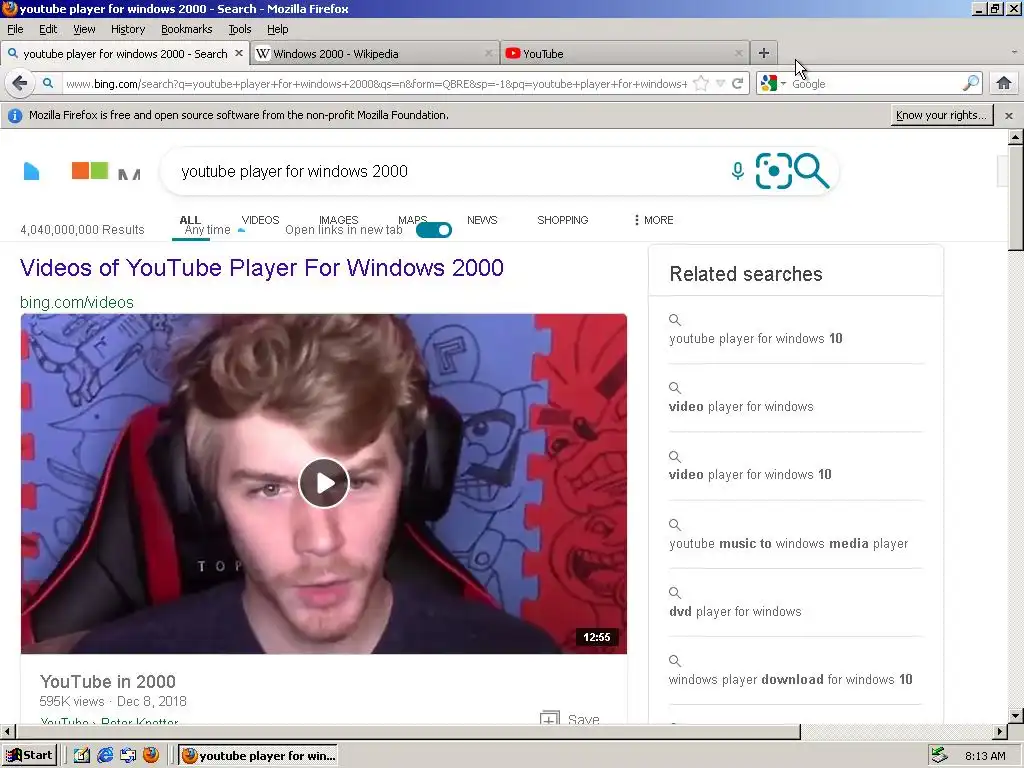Open the search engine selector dropdown
This screenshot has height=768, width=1024.
pyautogui.click(x=783, y=84)
